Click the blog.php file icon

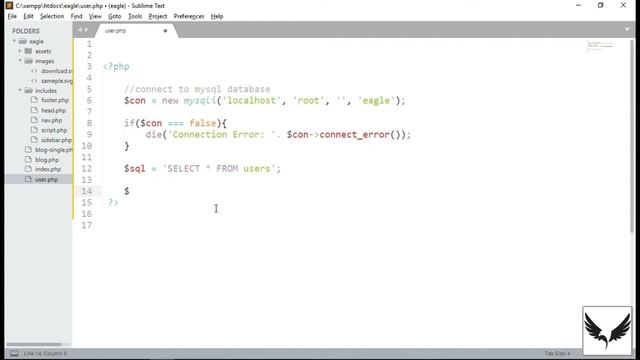(x=28, y=159)
